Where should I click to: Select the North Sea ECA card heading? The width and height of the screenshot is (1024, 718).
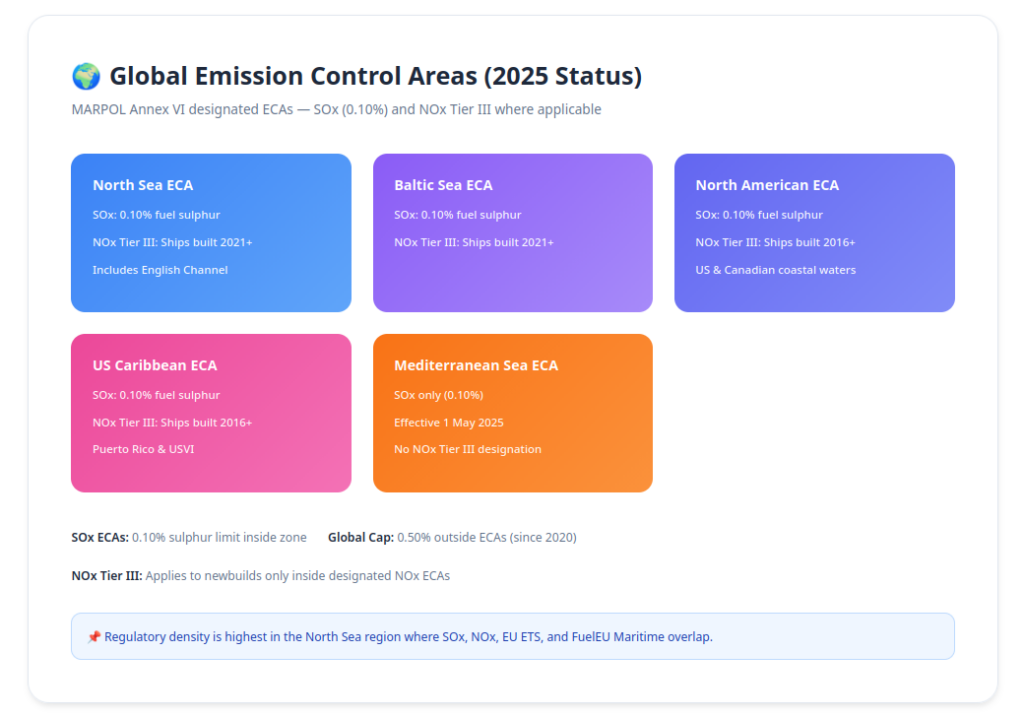click(143, 185)
